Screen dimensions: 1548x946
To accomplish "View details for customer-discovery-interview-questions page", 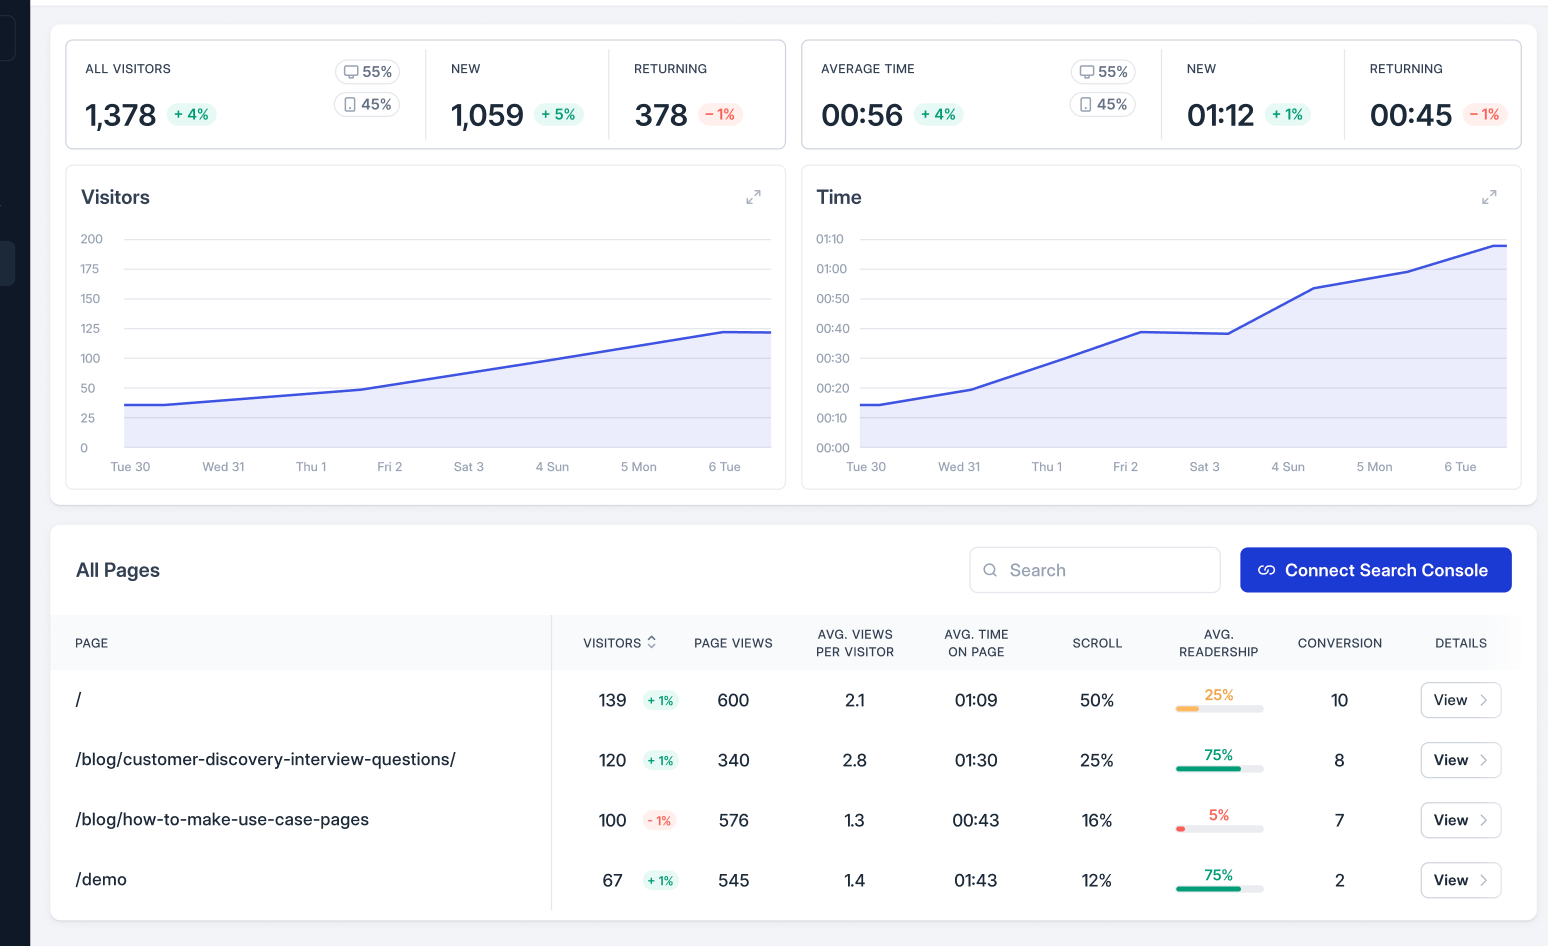I will [1460, 760].
